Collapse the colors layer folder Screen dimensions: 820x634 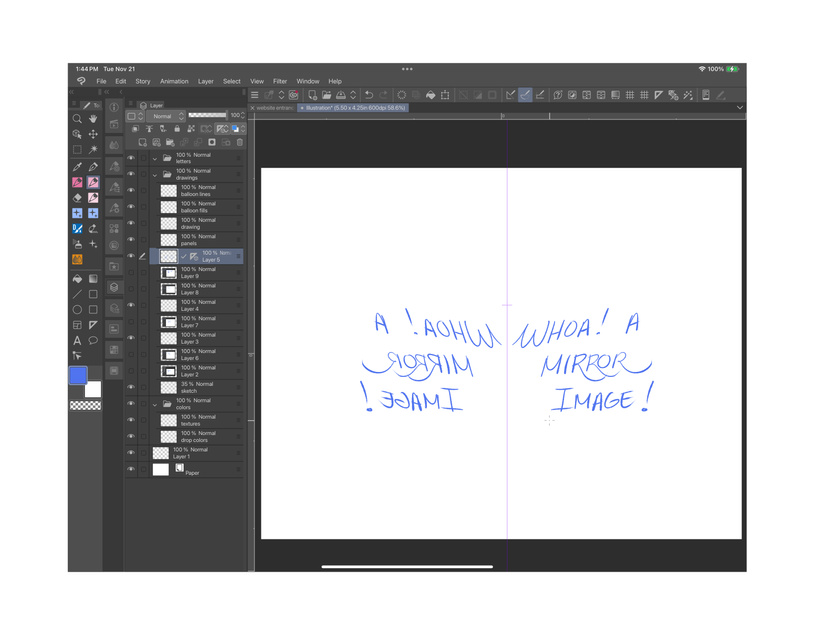155,404
